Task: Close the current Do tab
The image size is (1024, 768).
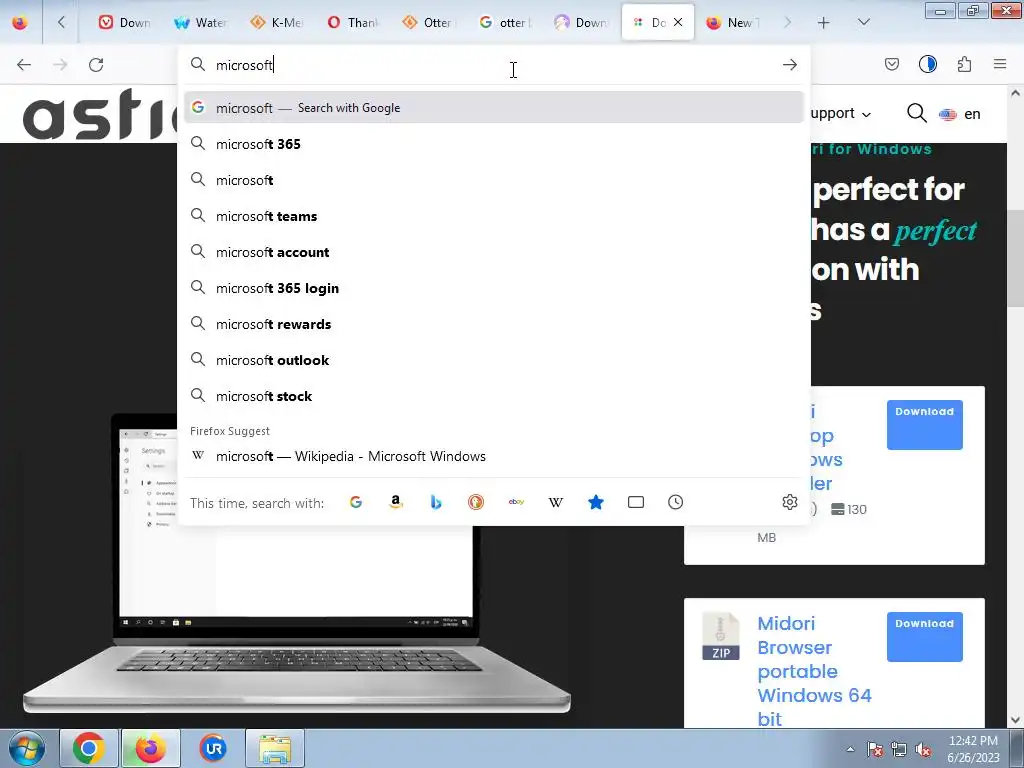Action: click(x=678, y=22)
